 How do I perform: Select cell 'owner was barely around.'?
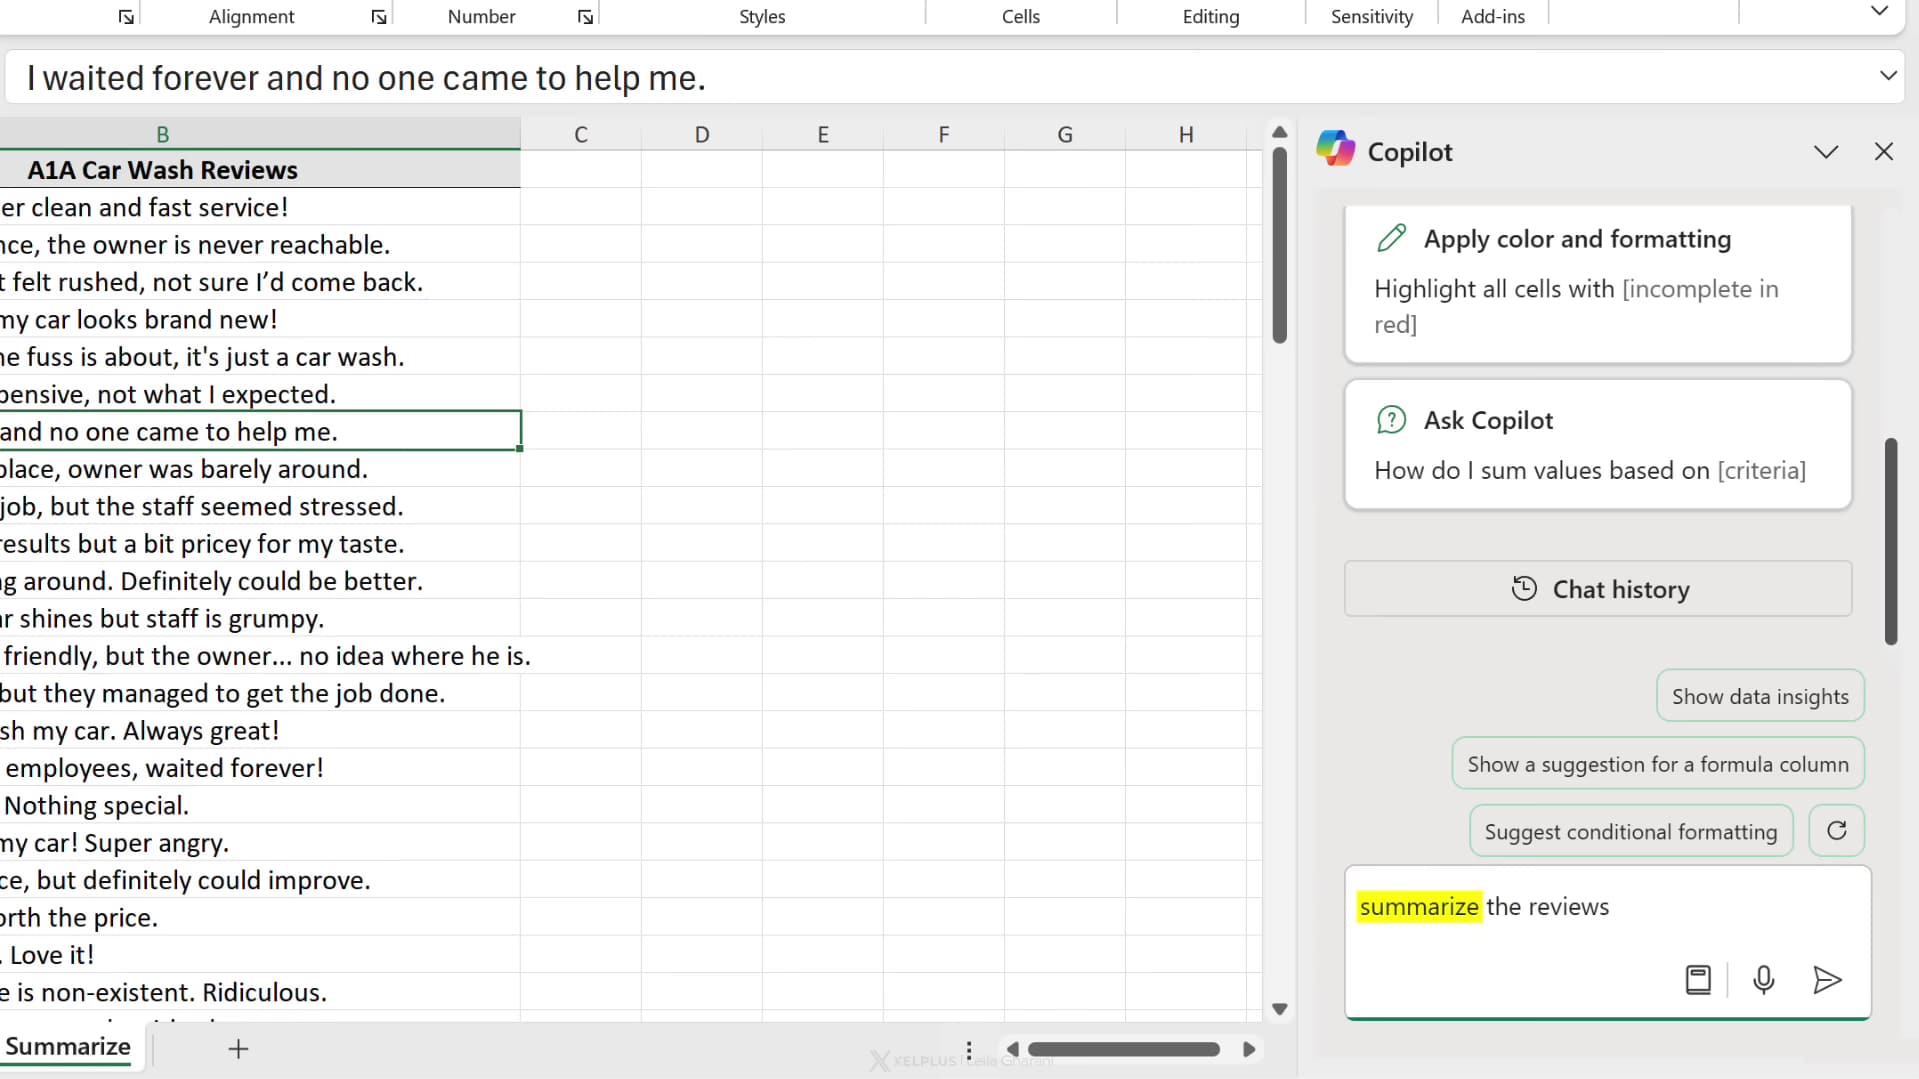pyautogui.click(x=260, y=469)
